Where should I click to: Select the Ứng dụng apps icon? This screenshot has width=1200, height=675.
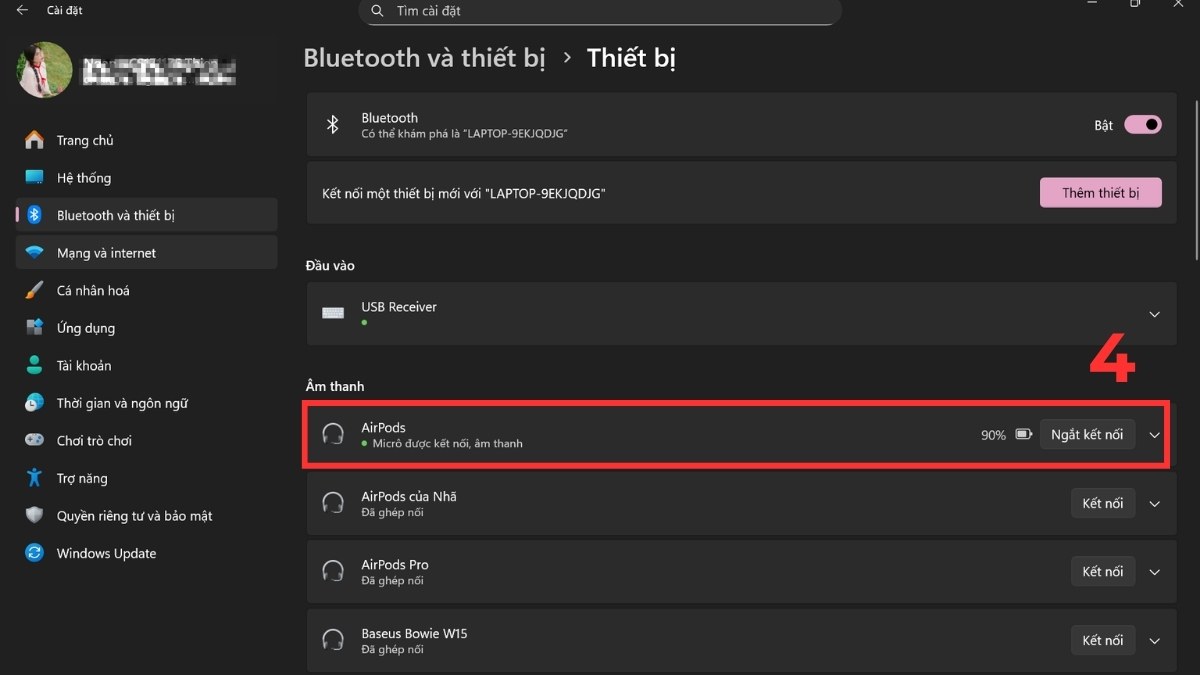pos(33,327)
